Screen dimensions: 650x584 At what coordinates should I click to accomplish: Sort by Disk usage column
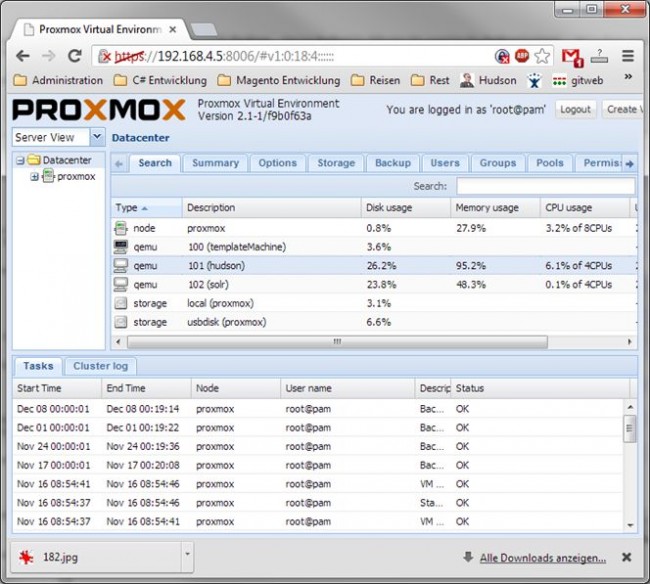tap(406, 208)
